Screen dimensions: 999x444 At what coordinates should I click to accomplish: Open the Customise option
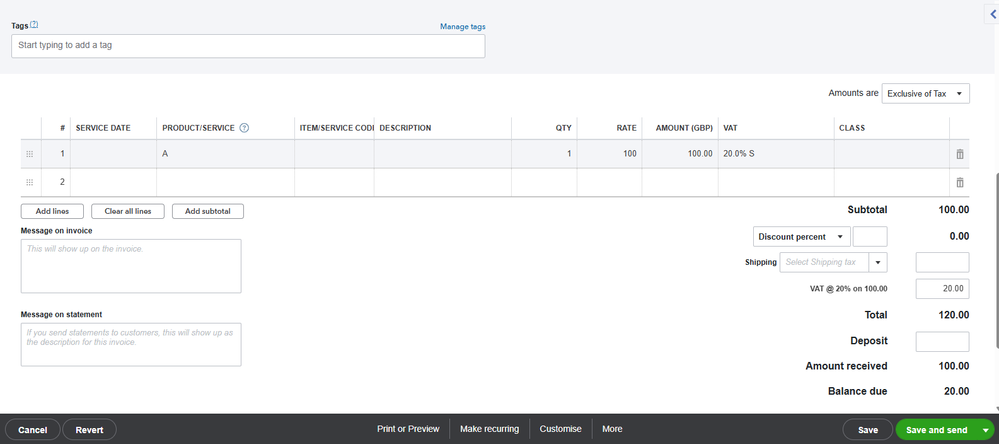click(x=561, y=429)
